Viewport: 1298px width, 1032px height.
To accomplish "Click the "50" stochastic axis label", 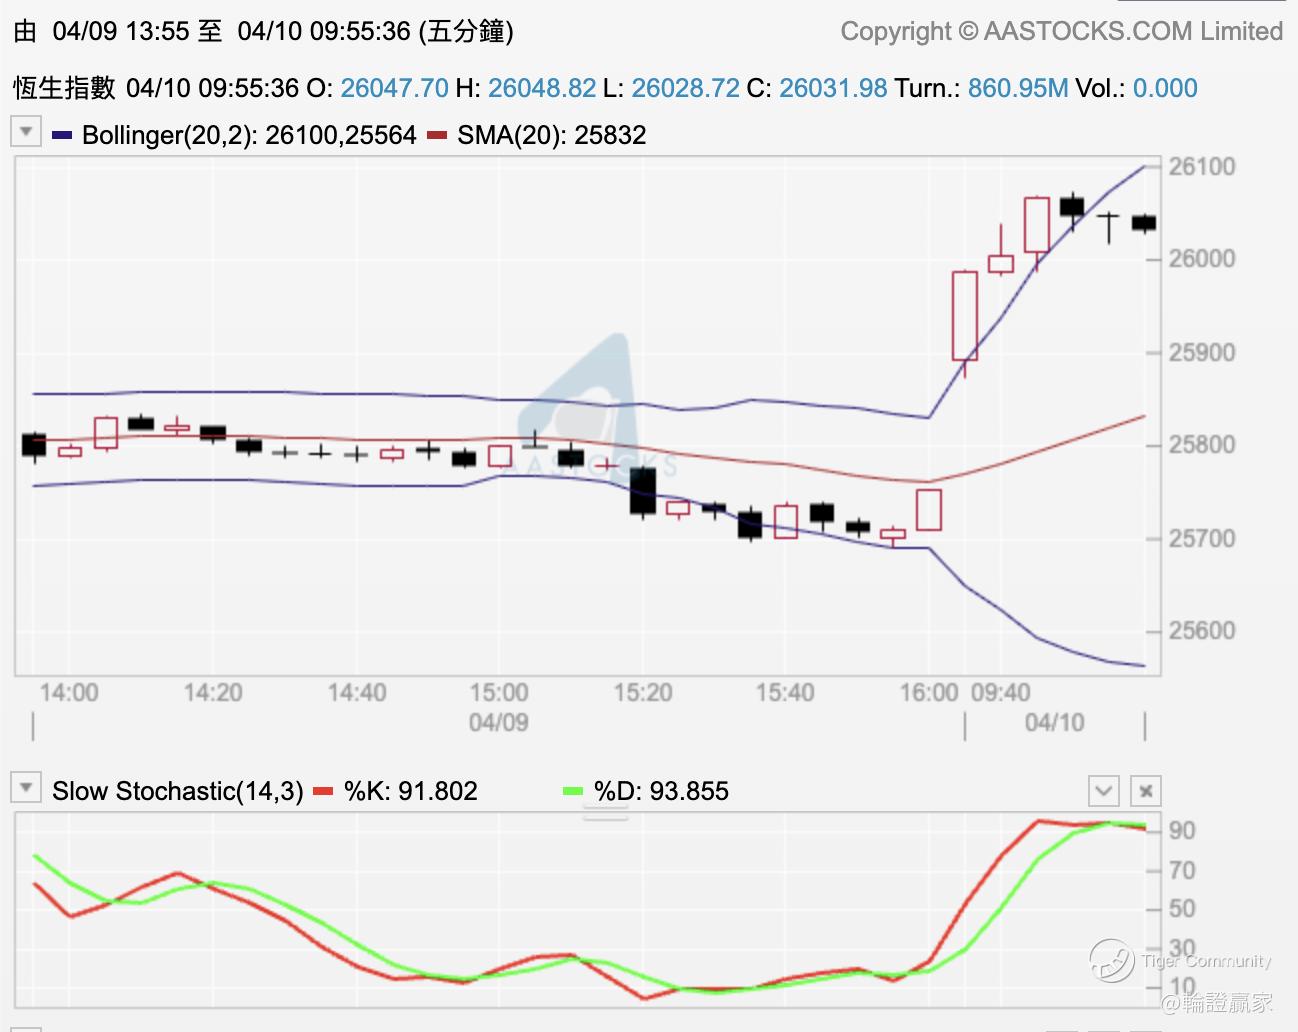I will click(1182, 909).
